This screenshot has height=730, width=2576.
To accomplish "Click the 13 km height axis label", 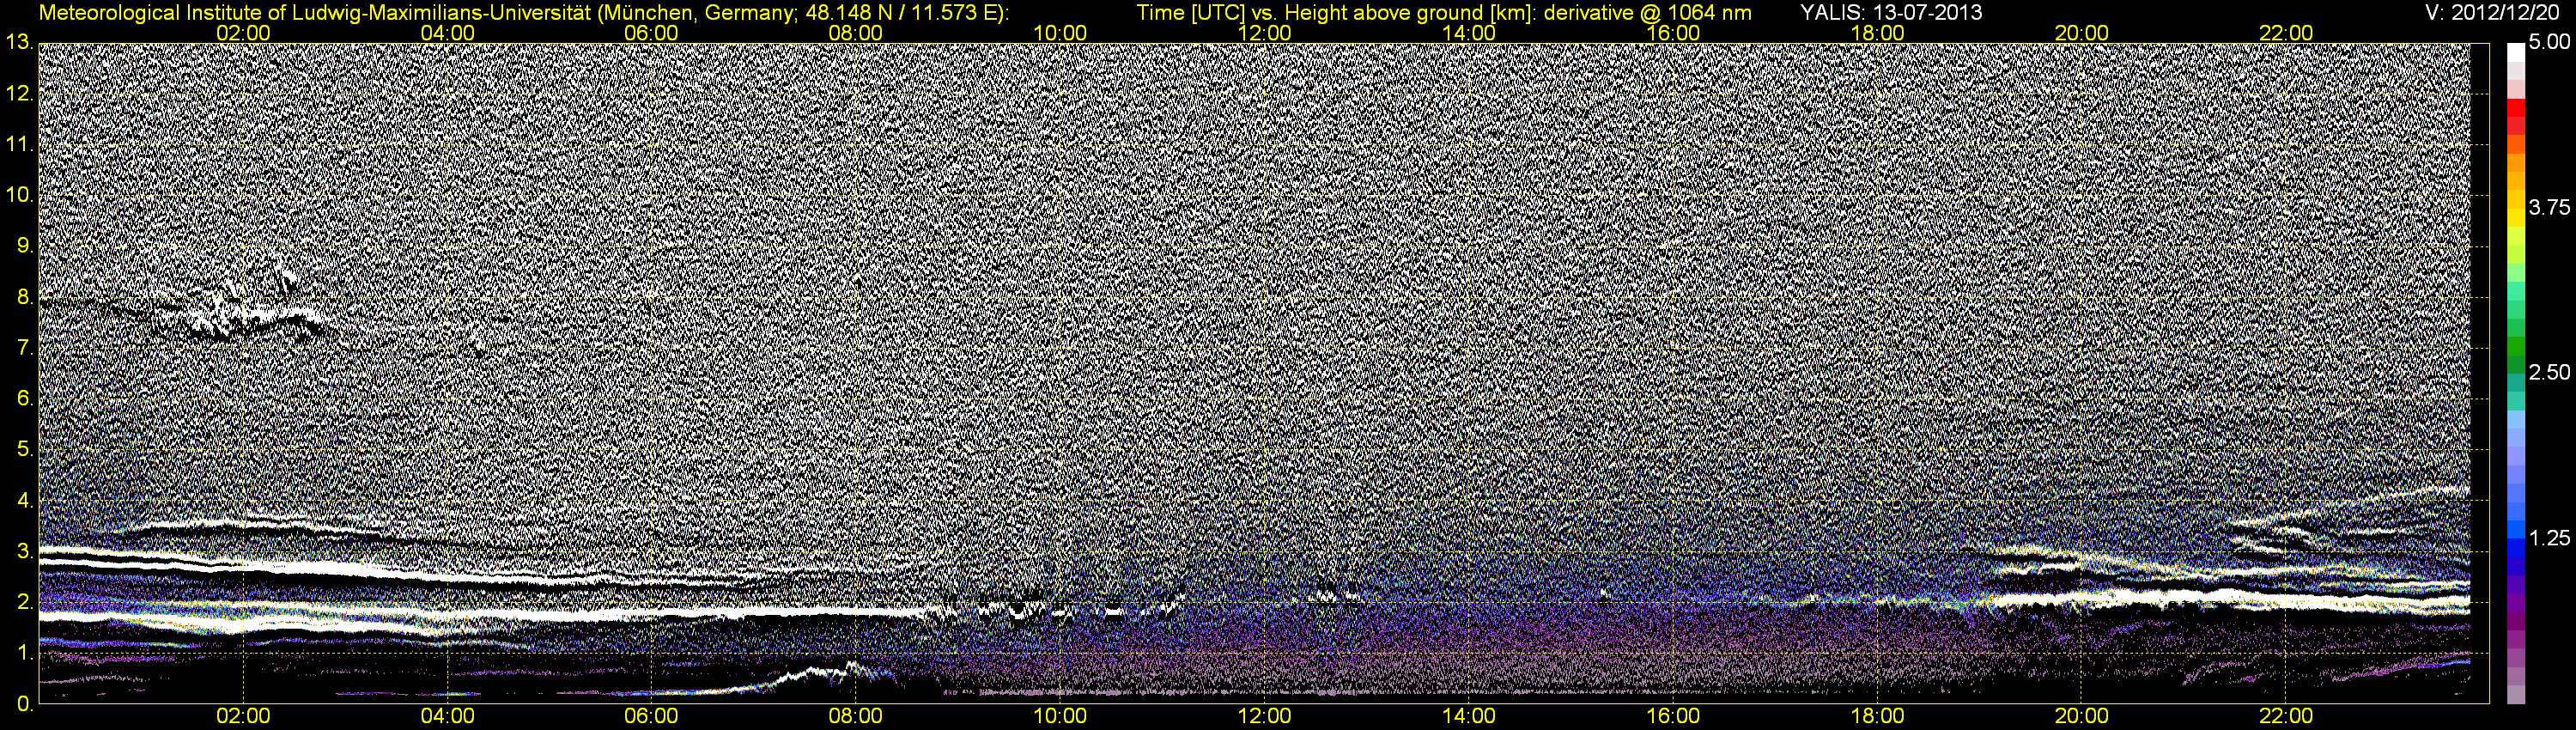I will pos(19,42).
